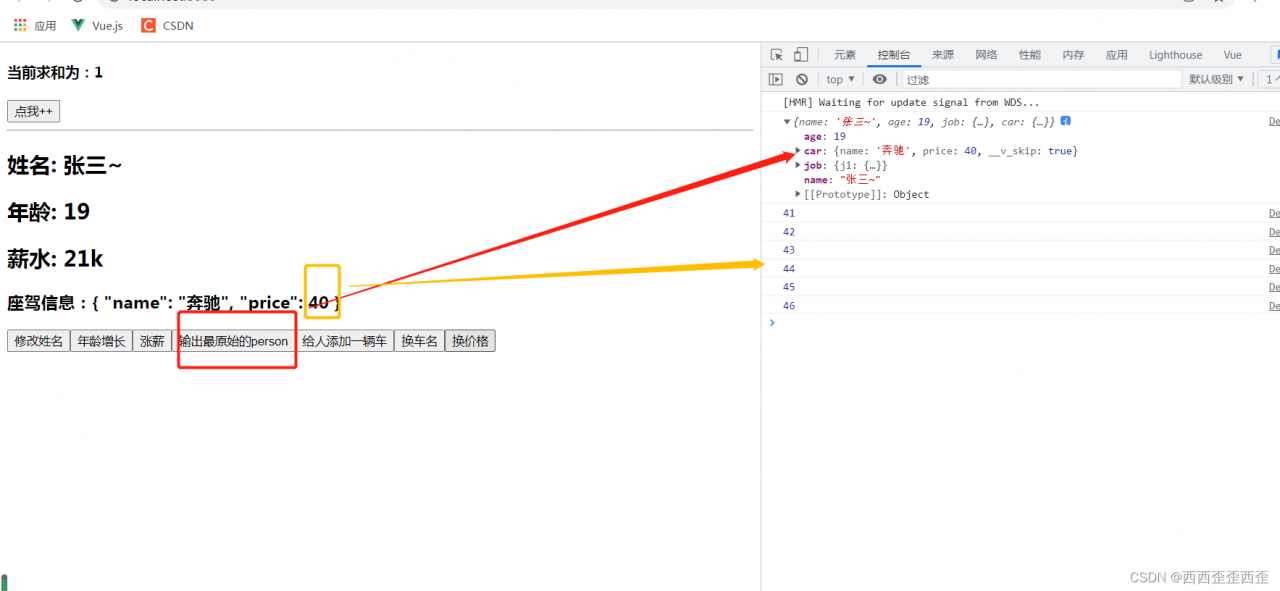The height and width of the screenshot is (591, 1280).
Task: Click the age: 19 property line
Action: [825, 136]
